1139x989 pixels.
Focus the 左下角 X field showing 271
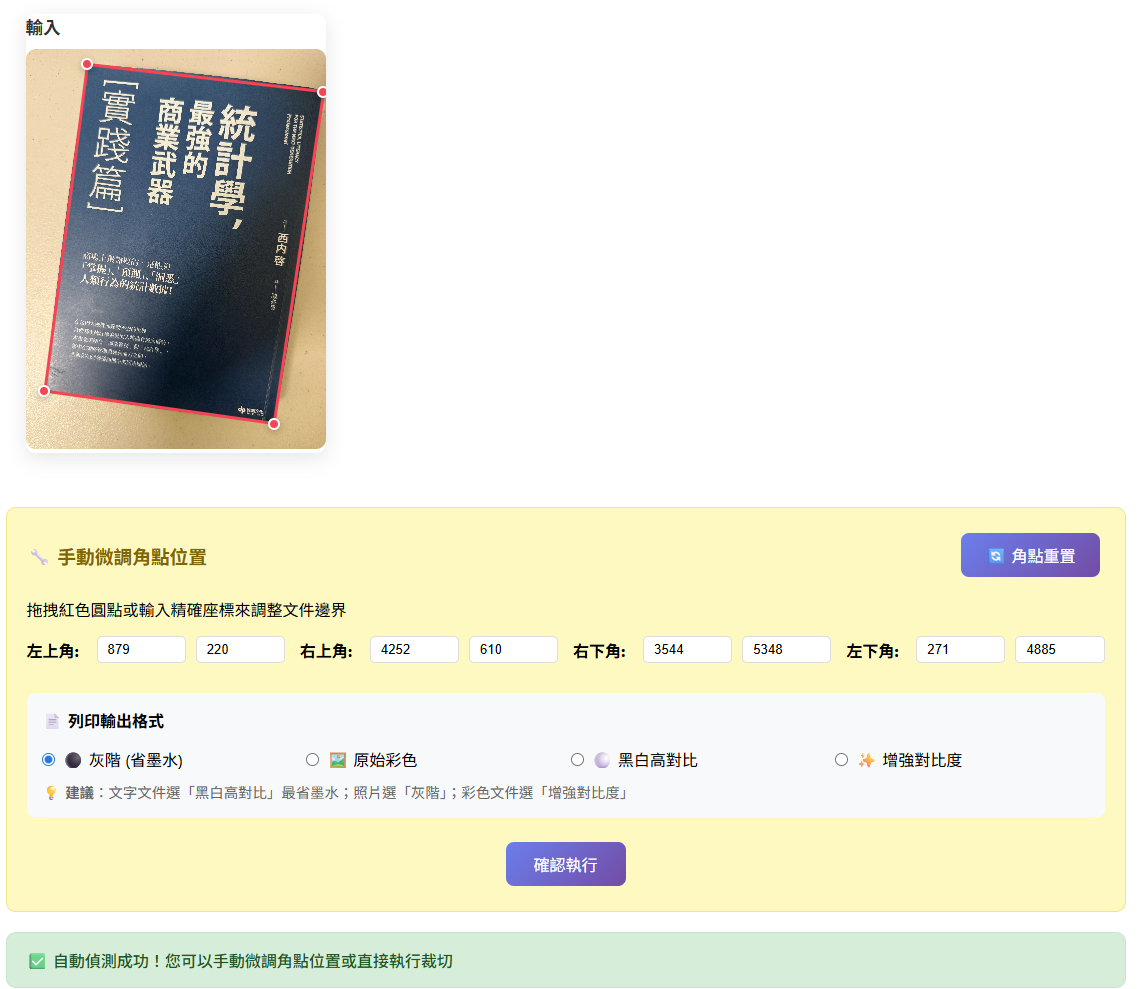pyautogui.click(x=960, y=649)
